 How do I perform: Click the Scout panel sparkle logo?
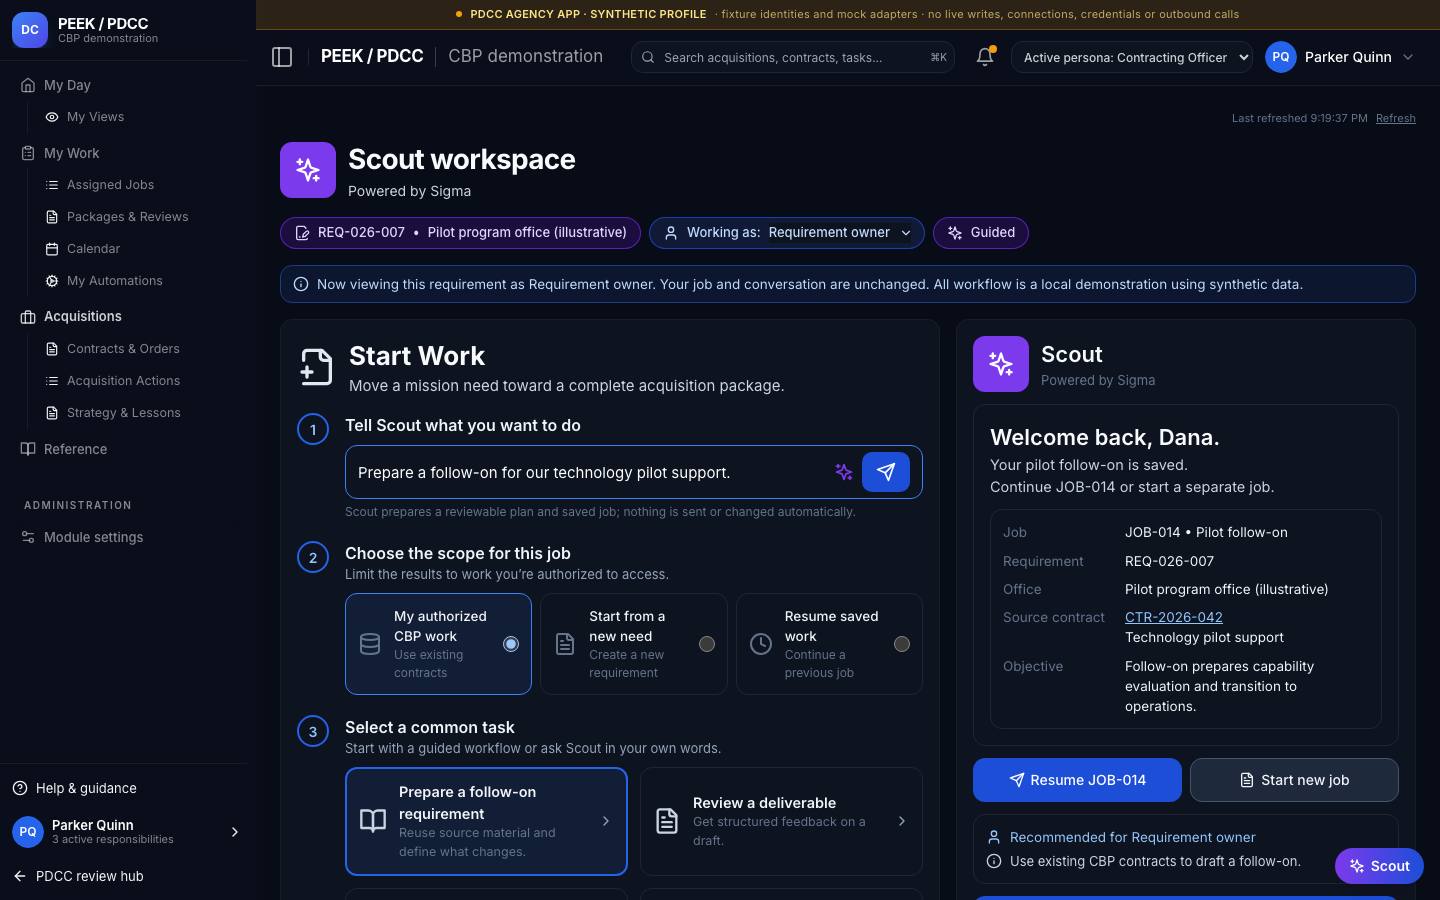tap(1001, 364)
